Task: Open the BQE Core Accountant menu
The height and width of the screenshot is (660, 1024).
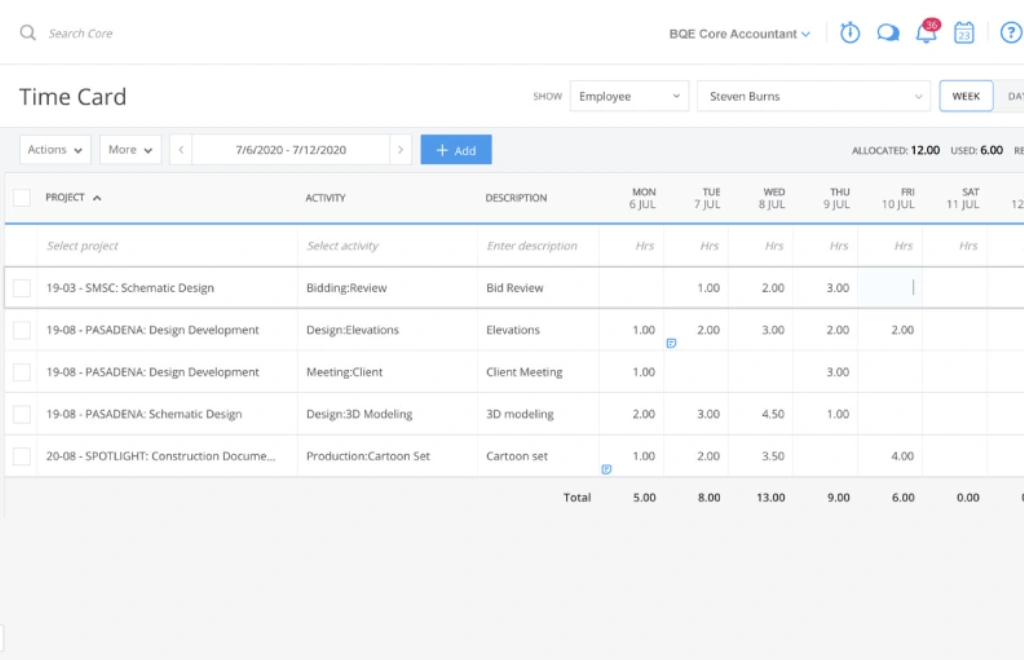Action: (x=739, y=34)
